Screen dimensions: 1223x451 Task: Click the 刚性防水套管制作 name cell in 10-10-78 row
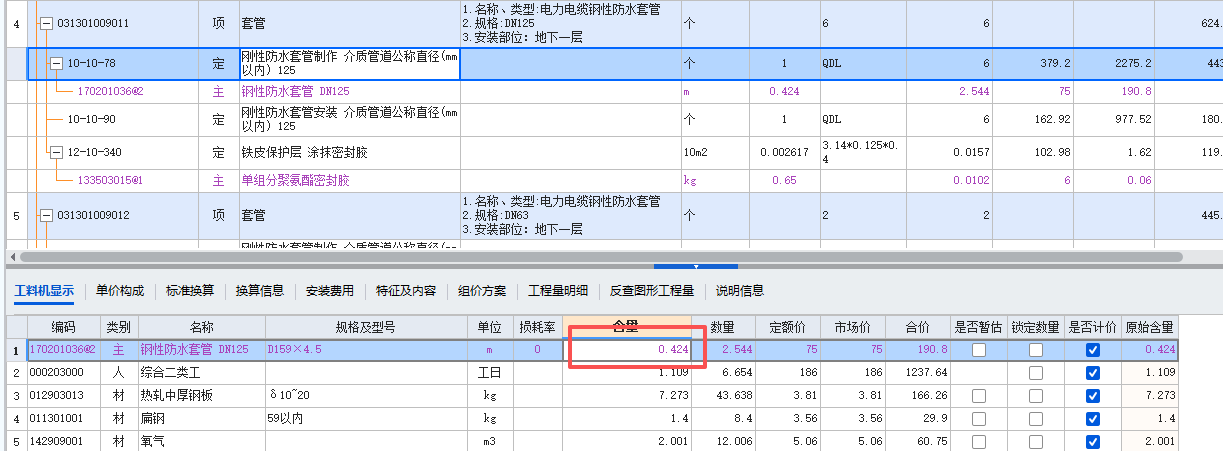click(350, 63)
